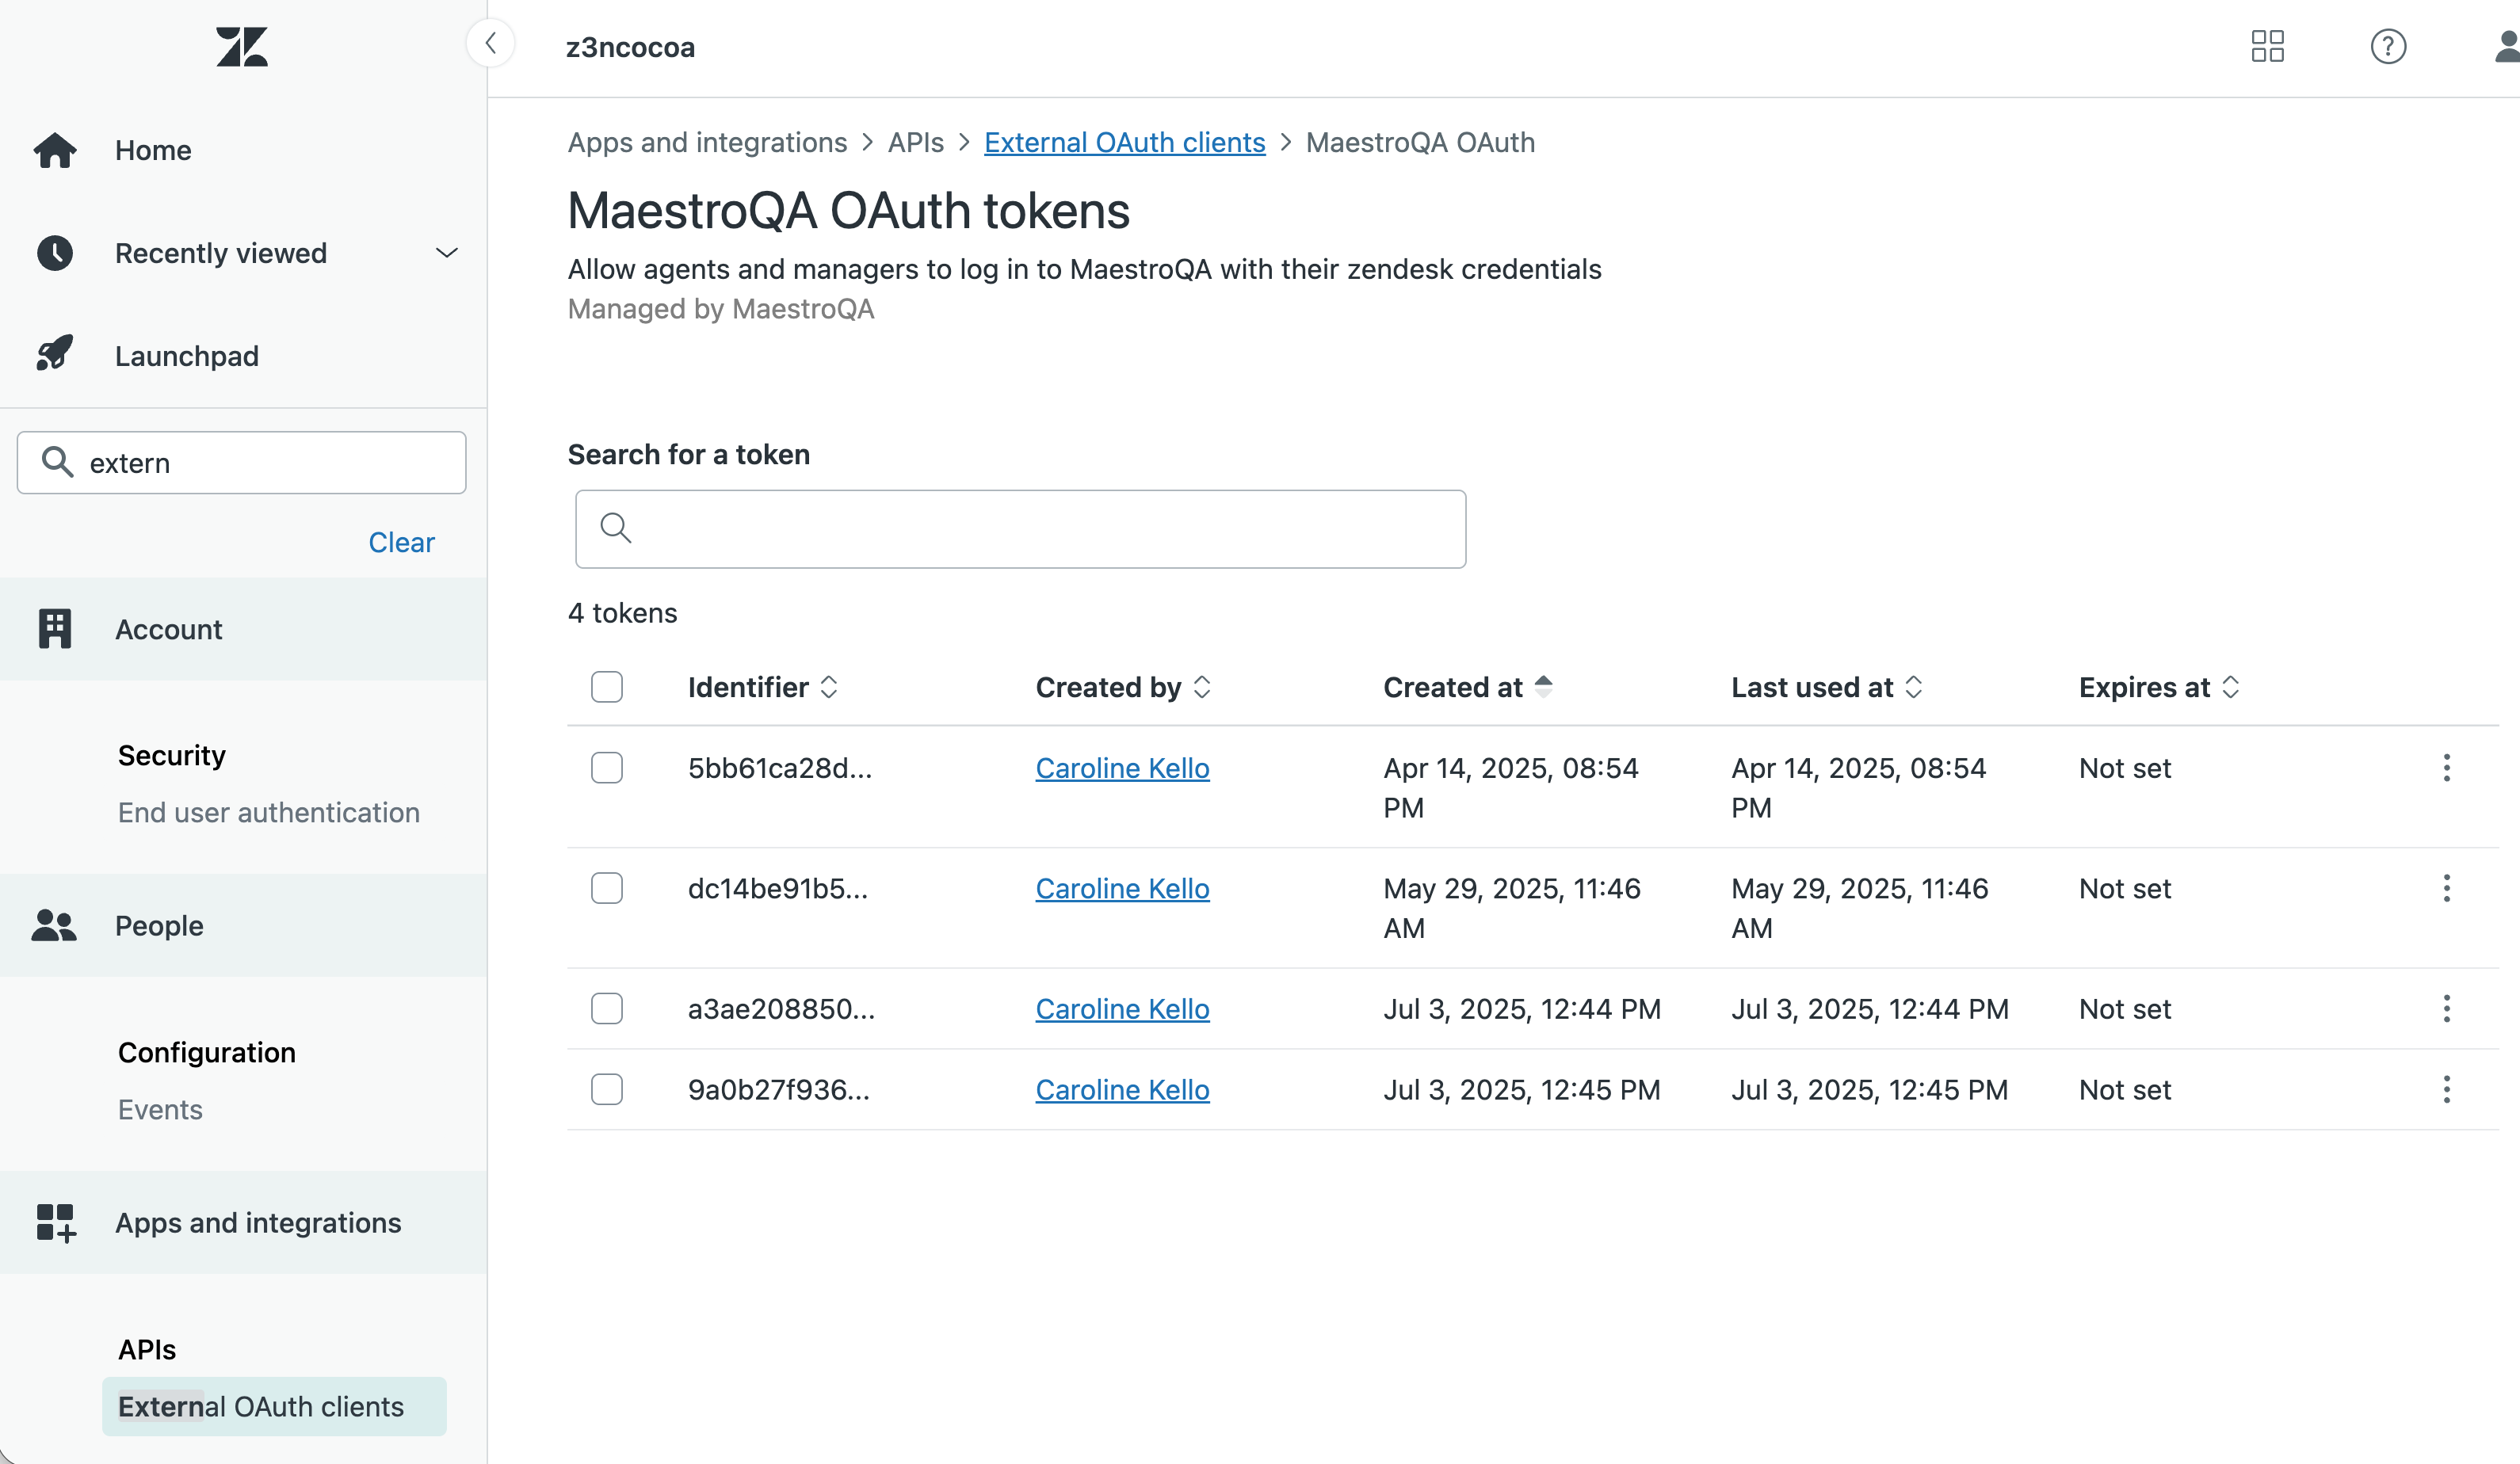
Task: Expand the Recently viewed chevron
Action: [x=446, y=253]
